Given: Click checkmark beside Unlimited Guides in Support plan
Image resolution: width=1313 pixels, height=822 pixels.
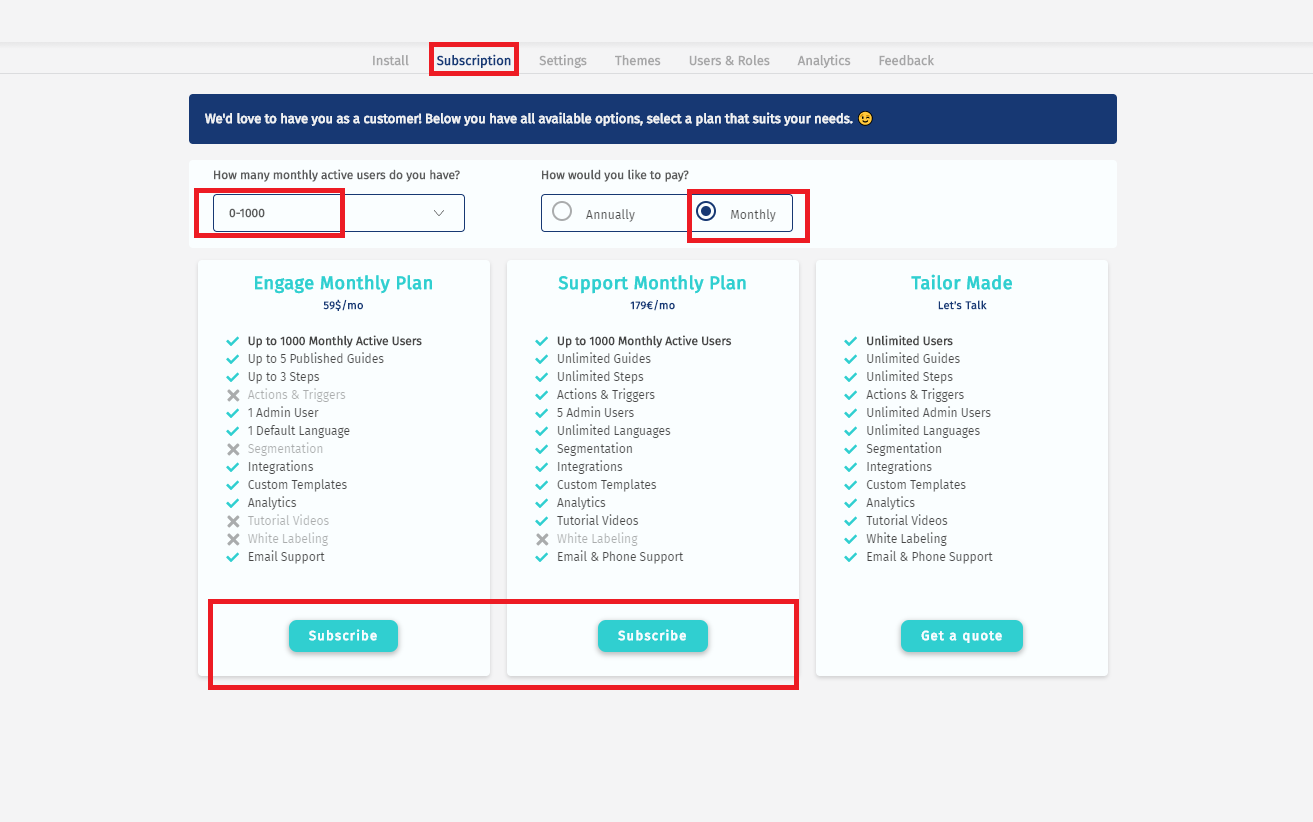Looking at the screenshot, I should pyautogui.click(x=542, y=359).
